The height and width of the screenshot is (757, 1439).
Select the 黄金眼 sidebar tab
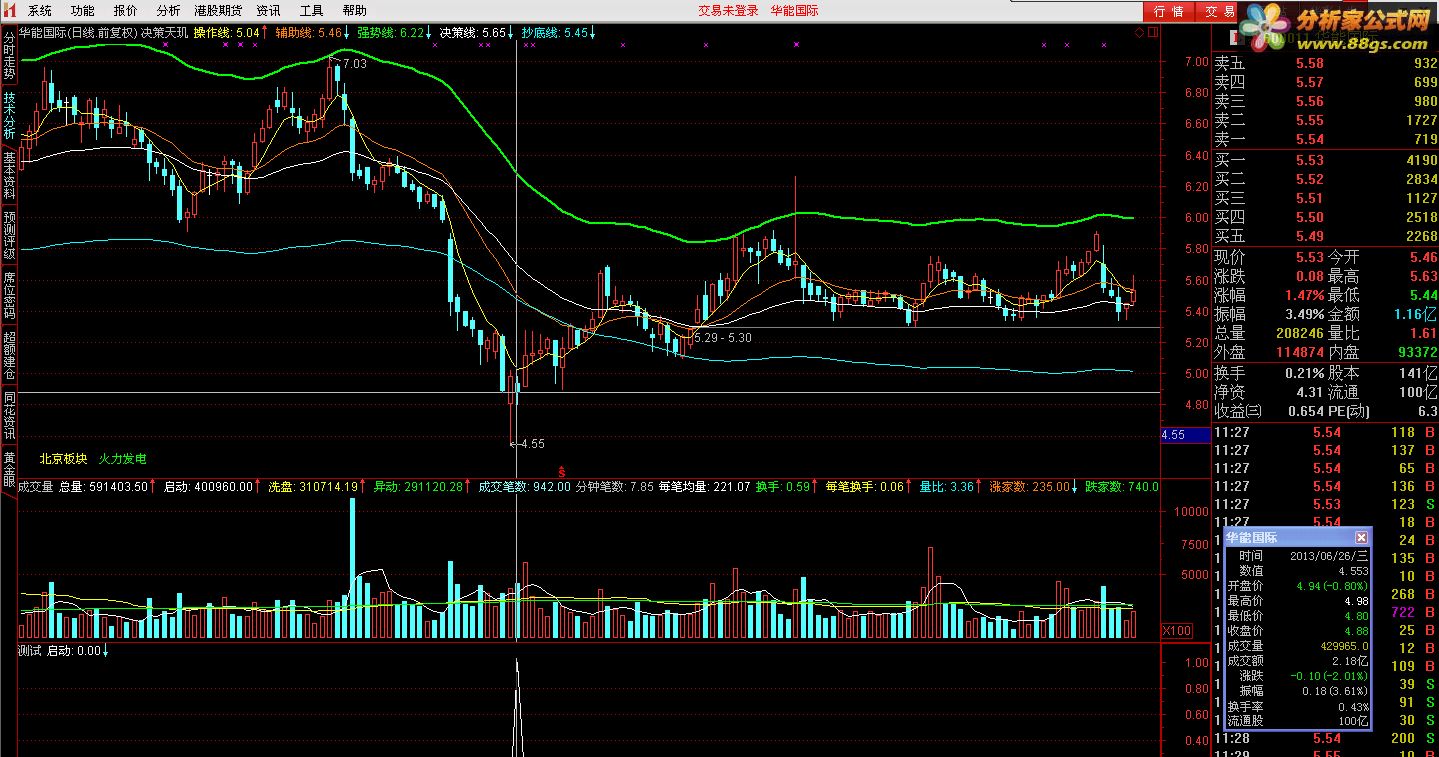point(9,470)
